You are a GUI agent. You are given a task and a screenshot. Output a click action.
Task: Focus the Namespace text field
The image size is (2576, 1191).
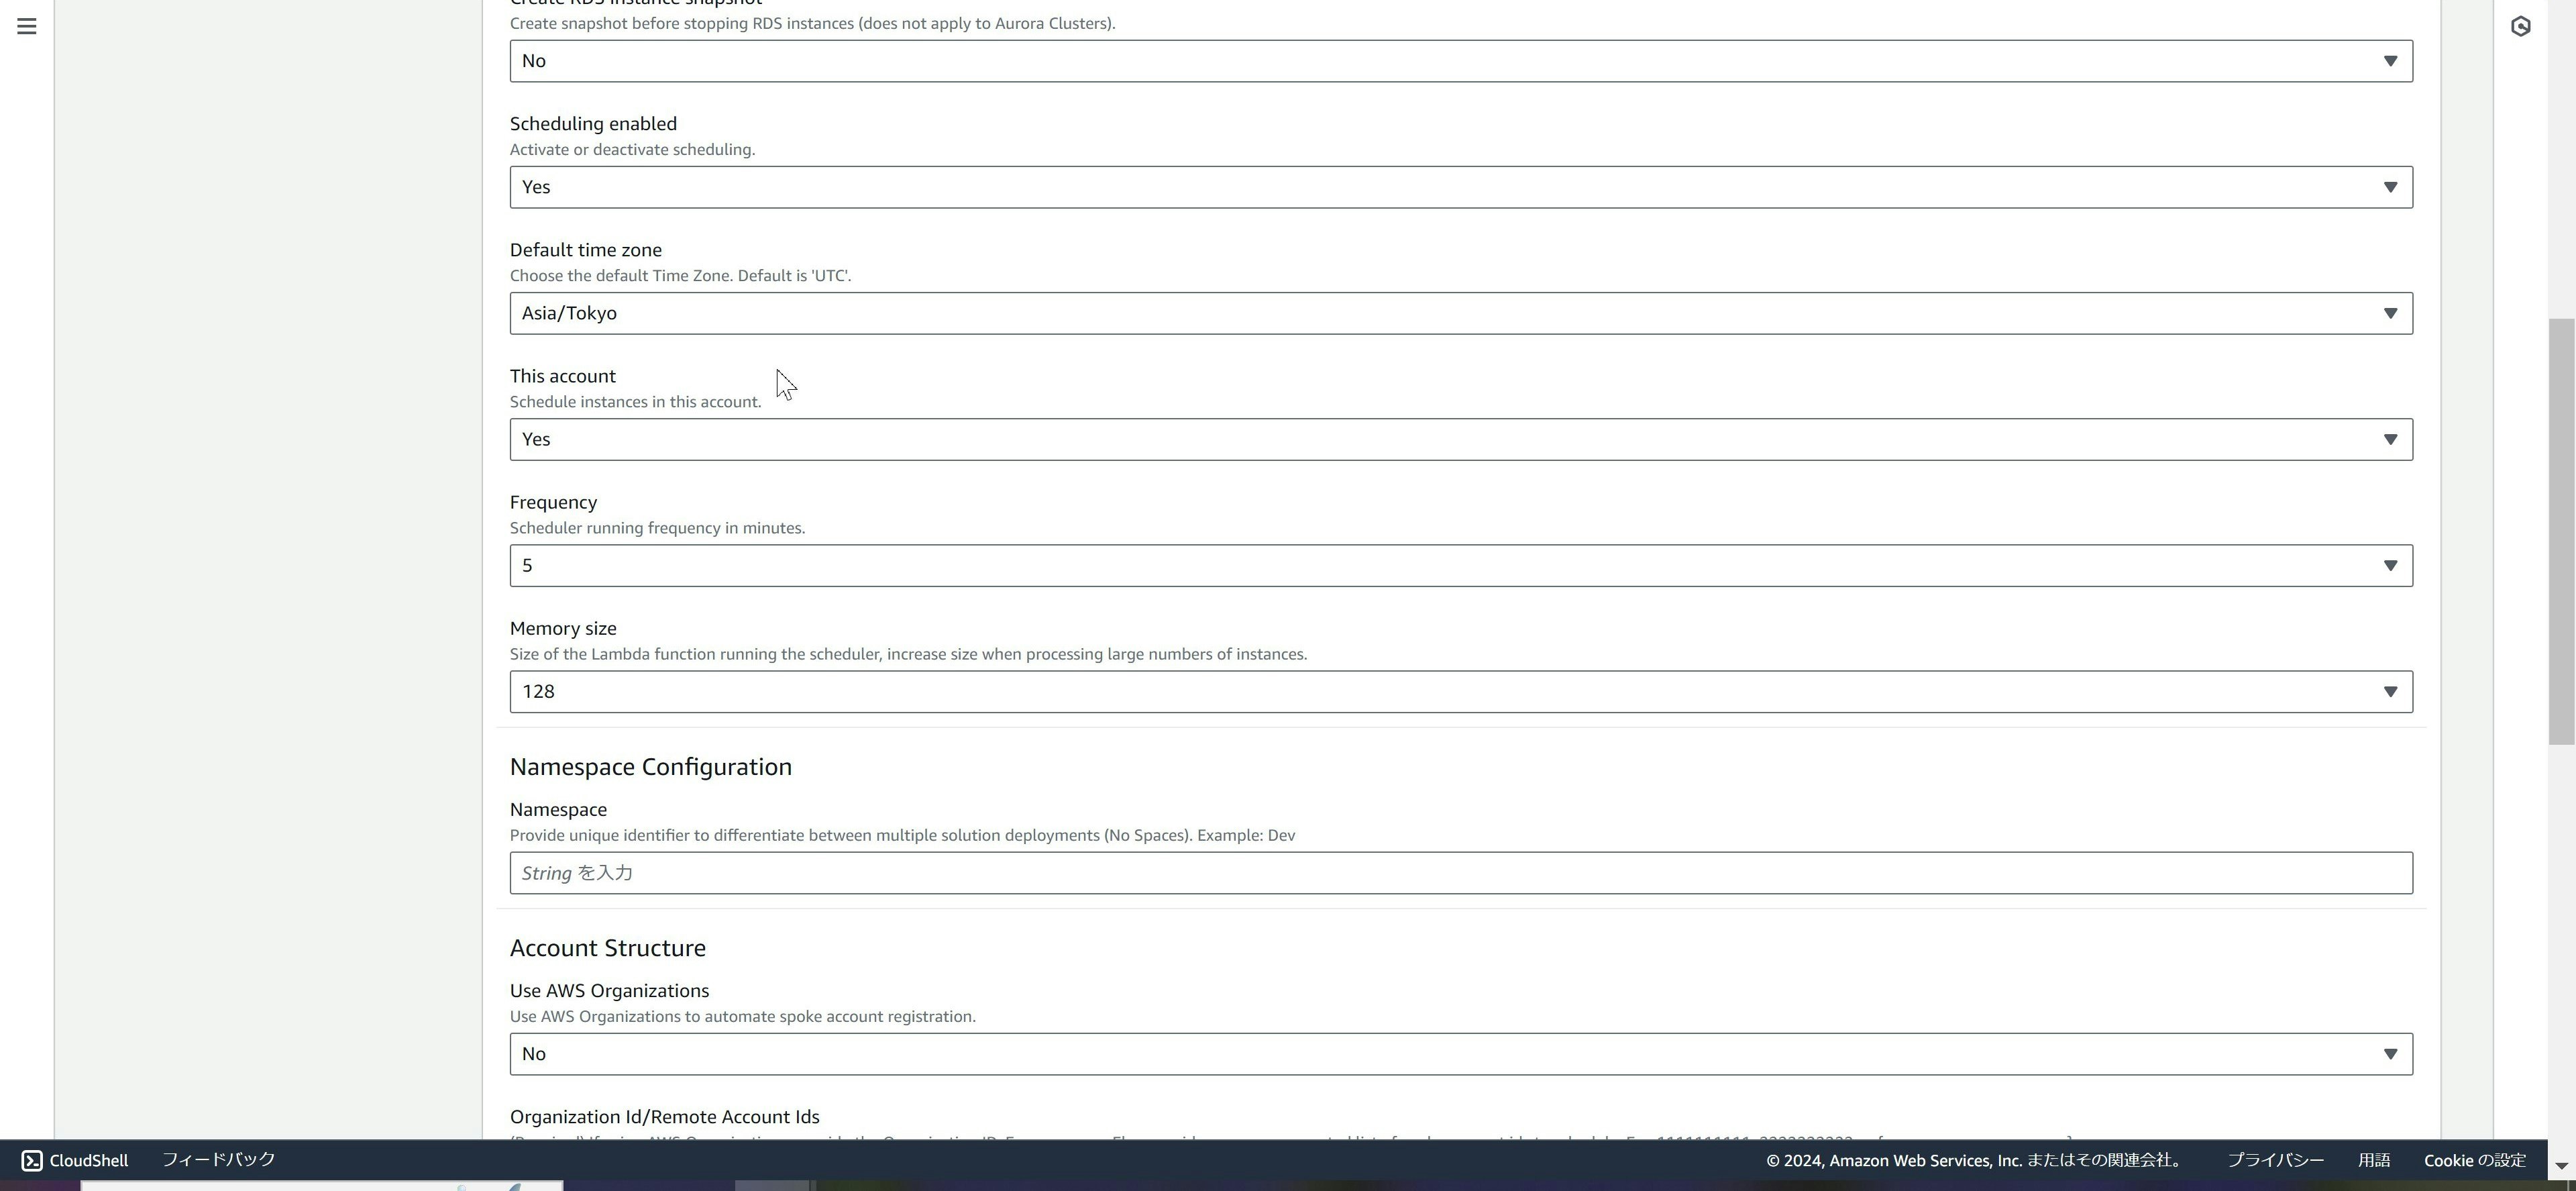pyautogui.click(x=1460, y=873)
